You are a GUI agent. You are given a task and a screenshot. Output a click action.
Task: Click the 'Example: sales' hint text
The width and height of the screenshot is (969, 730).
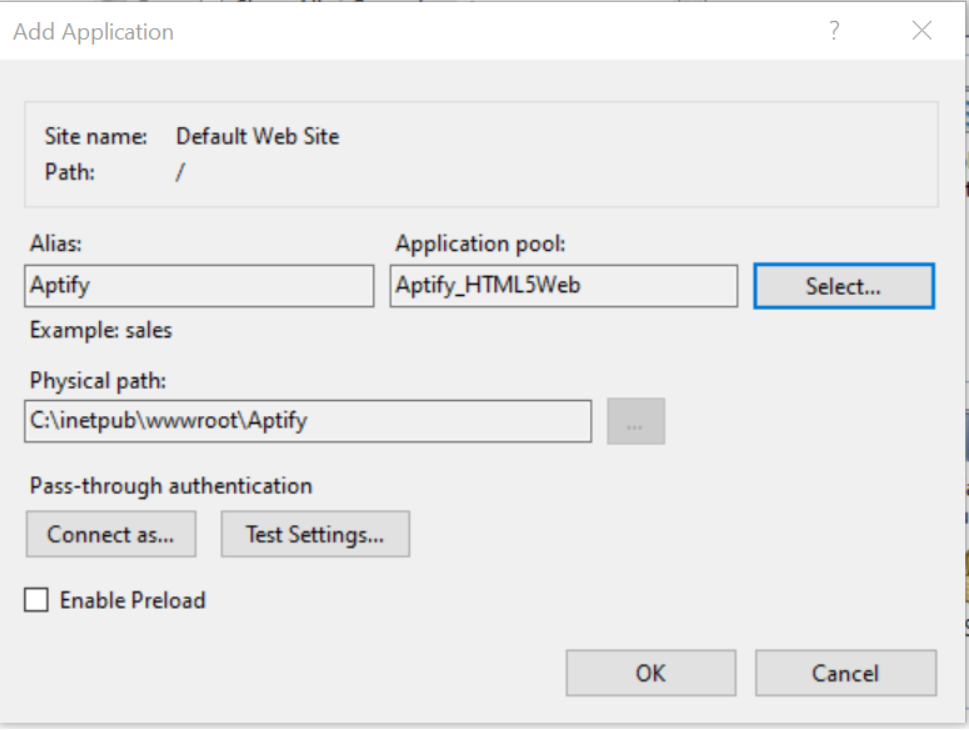(x=101, y=330)
